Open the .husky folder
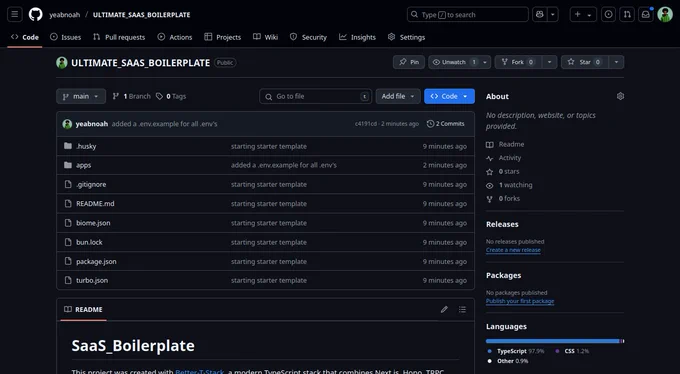The image size is (680, 374). click(x=86, y=146)
